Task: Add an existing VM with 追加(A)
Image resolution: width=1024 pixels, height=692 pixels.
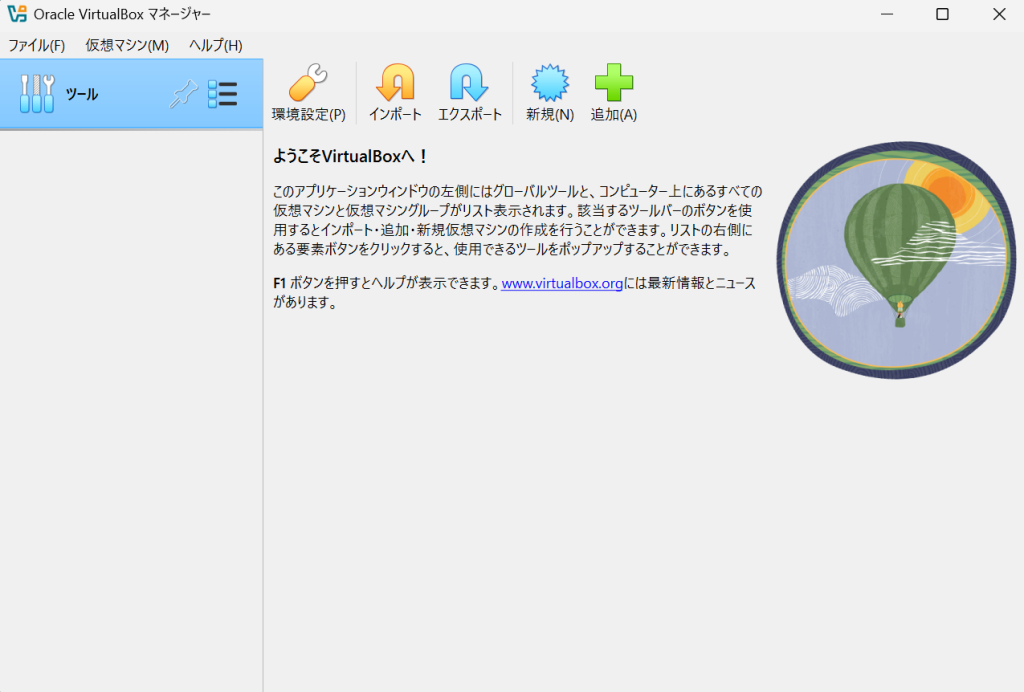Action: [x=613, y=93]
